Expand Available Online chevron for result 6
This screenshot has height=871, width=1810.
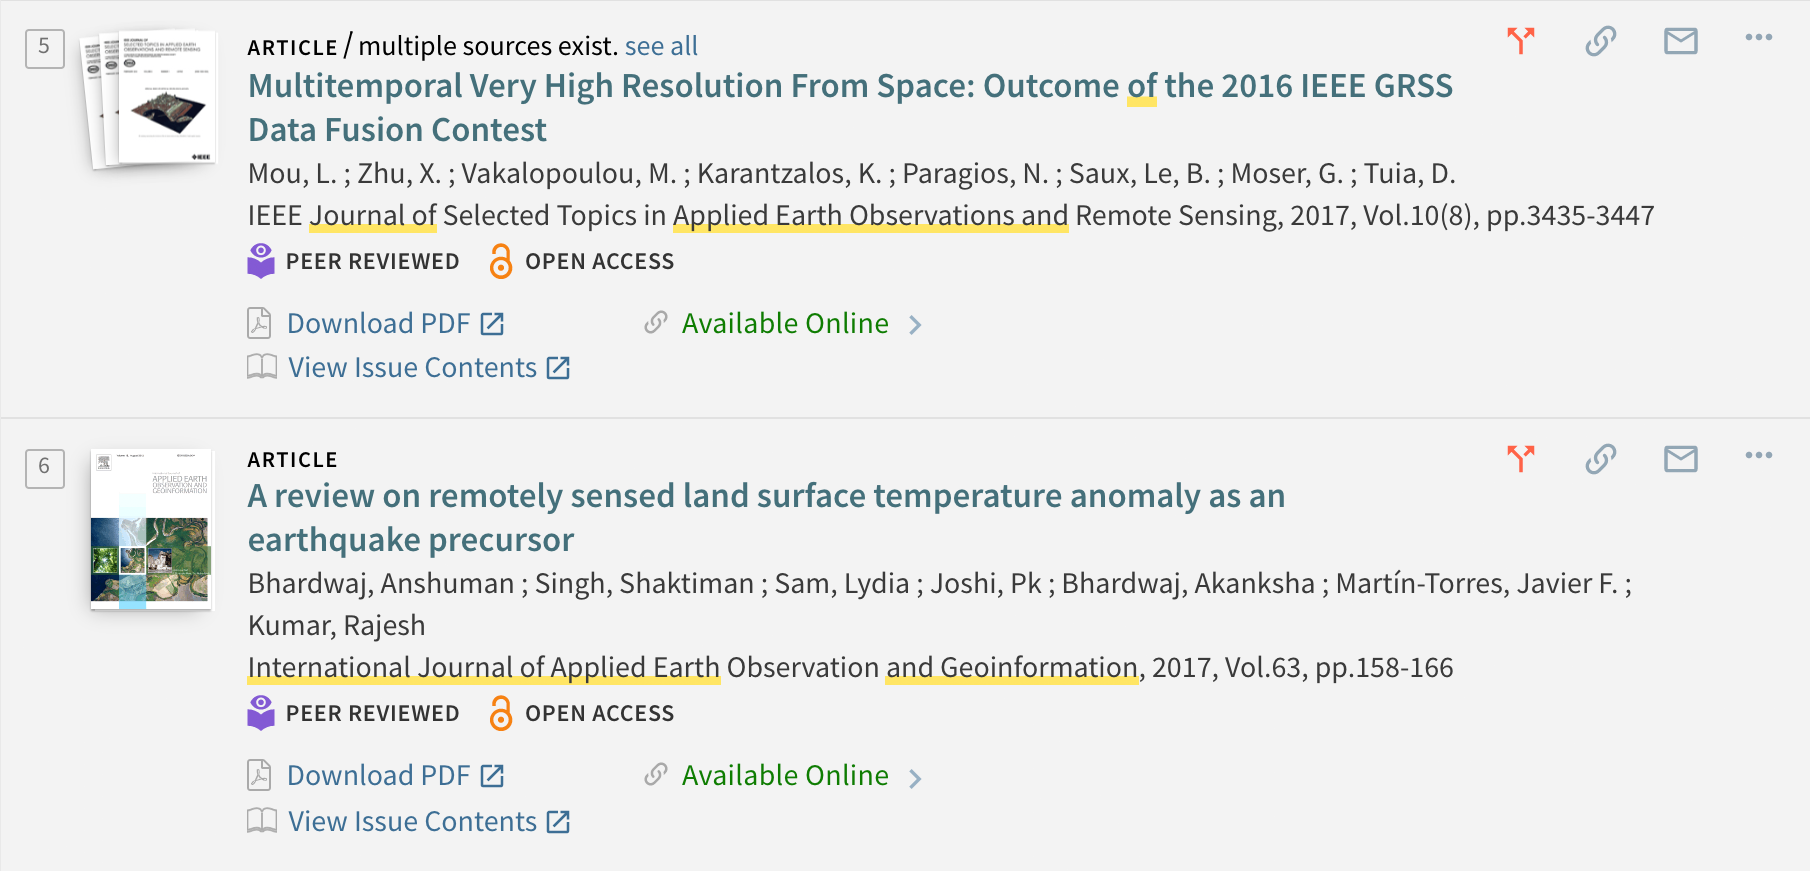[915, 778]
